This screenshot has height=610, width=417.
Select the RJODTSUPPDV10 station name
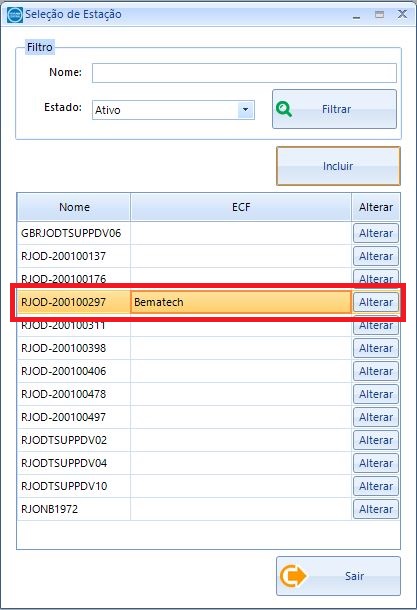[x=64, y=486]
